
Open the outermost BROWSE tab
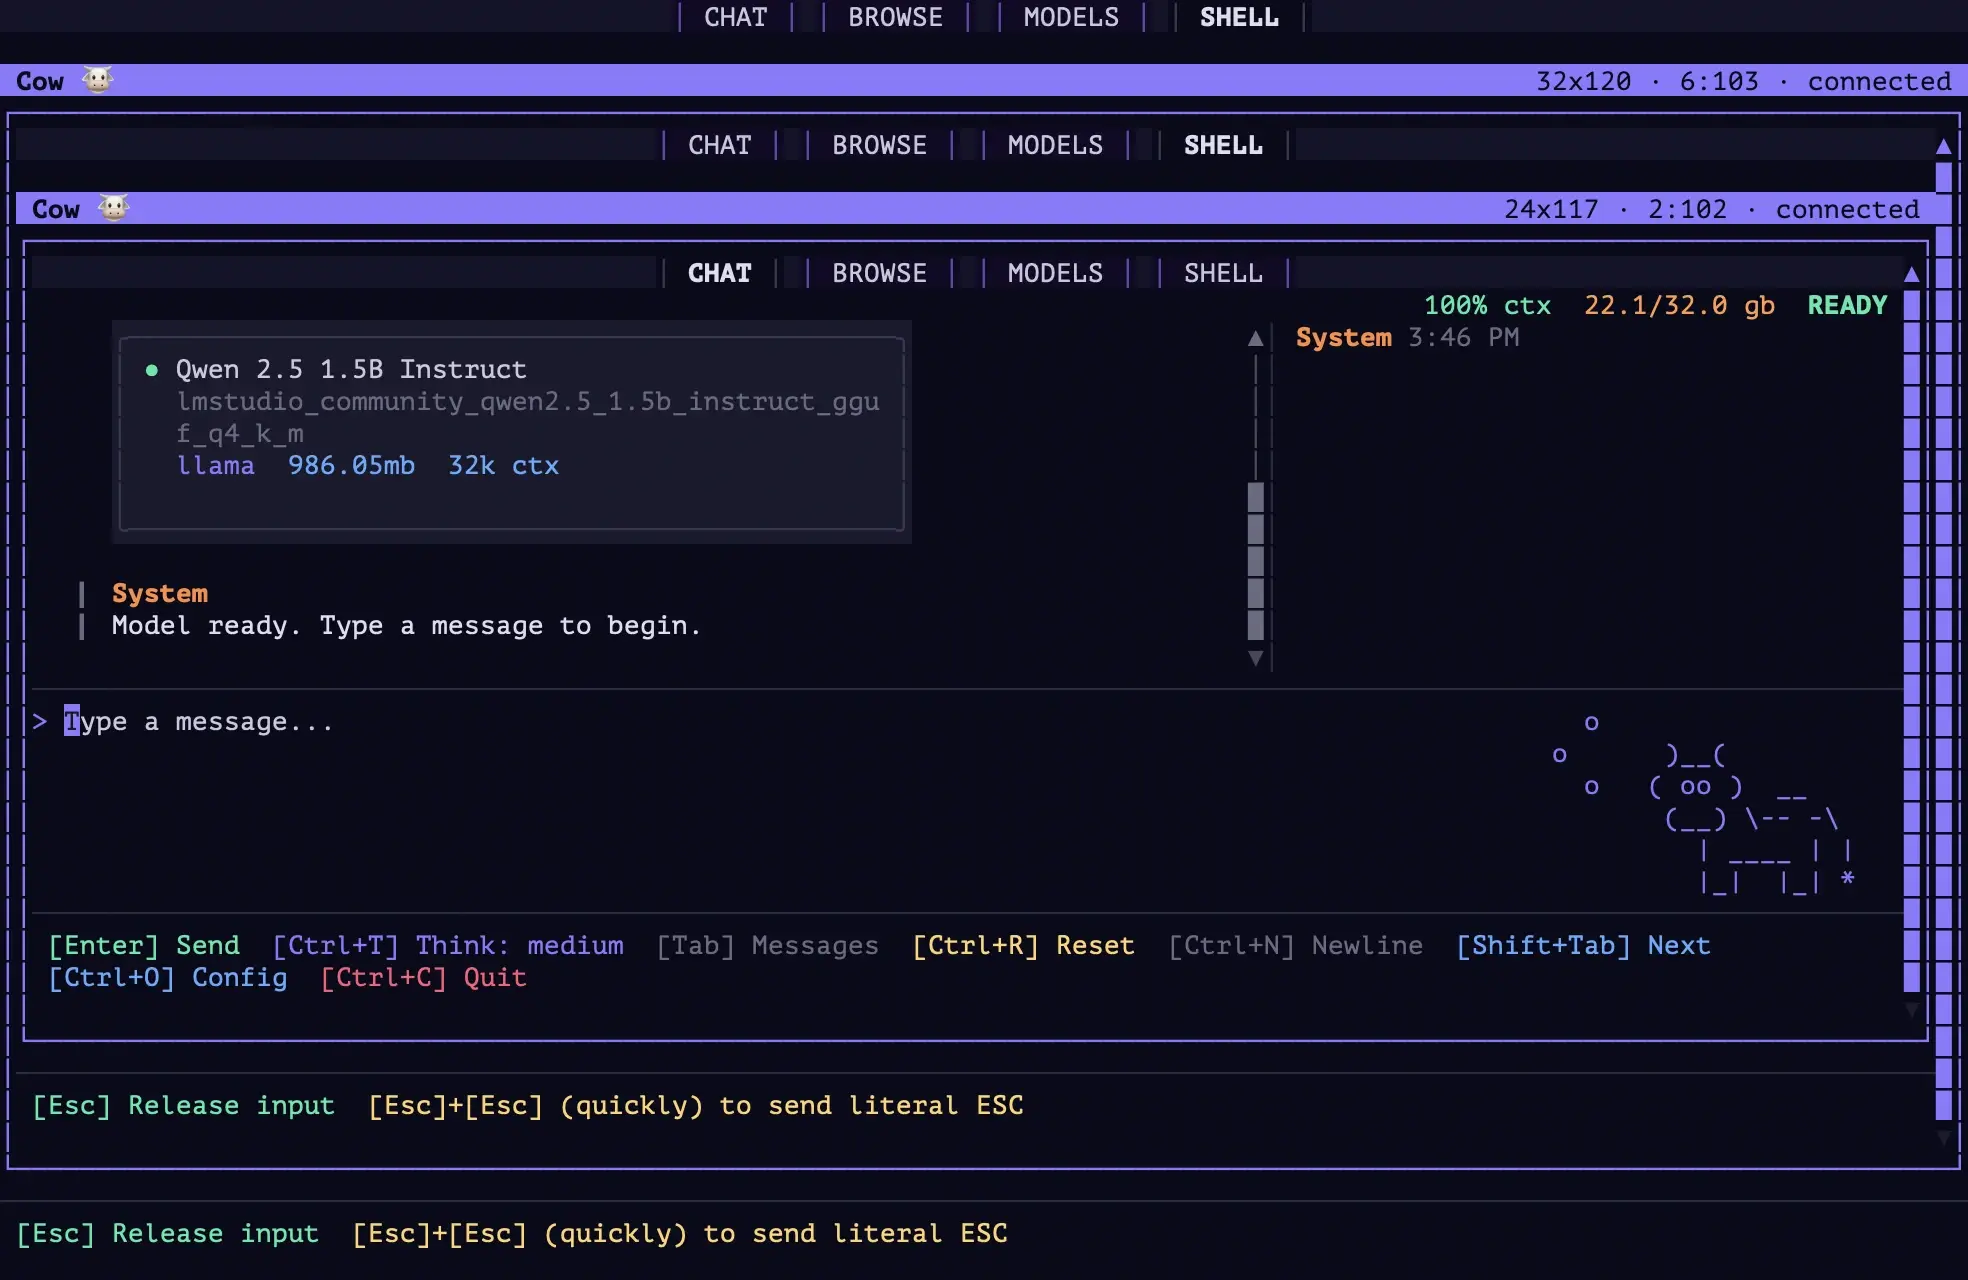click(895, 17)
